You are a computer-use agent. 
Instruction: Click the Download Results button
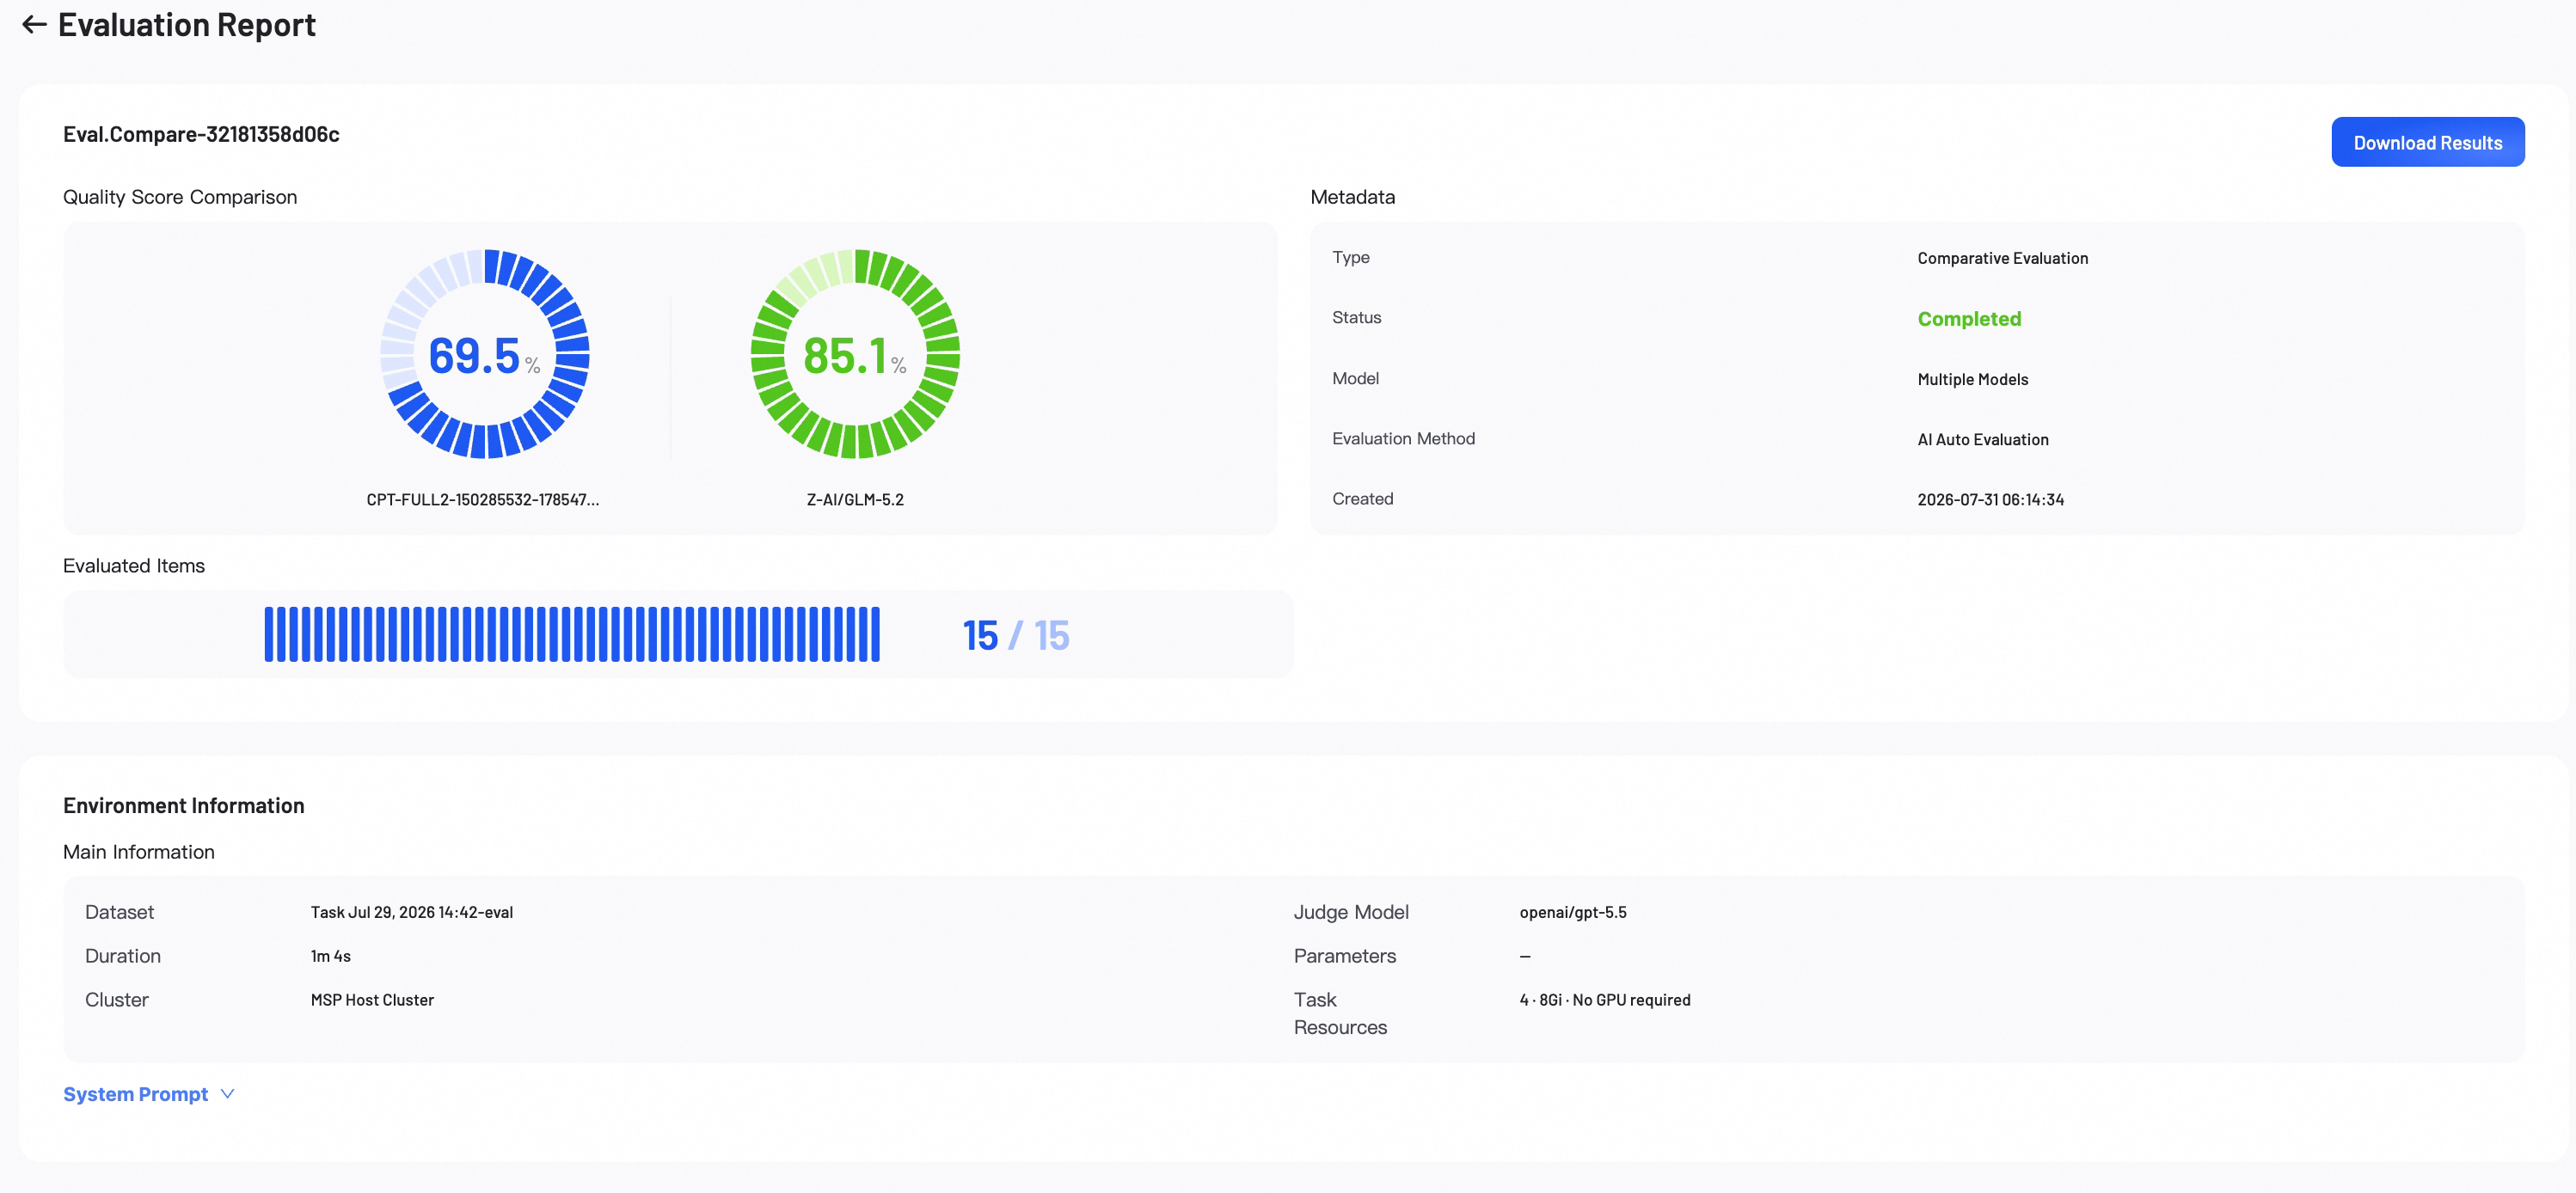(2427, 142)
